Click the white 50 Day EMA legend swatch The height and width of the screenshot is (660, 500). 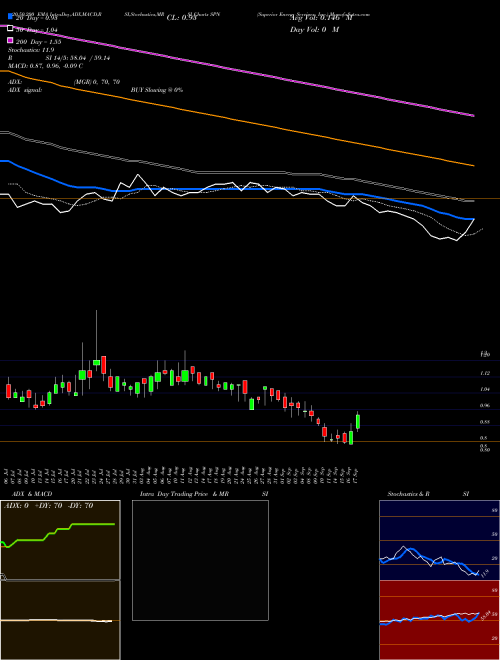click(10, 29)
